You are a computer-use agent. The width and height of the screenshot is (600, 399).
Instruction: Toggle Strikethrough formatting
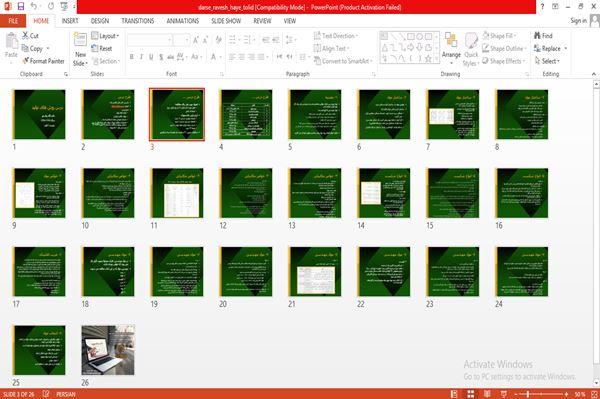click(171, 57)
